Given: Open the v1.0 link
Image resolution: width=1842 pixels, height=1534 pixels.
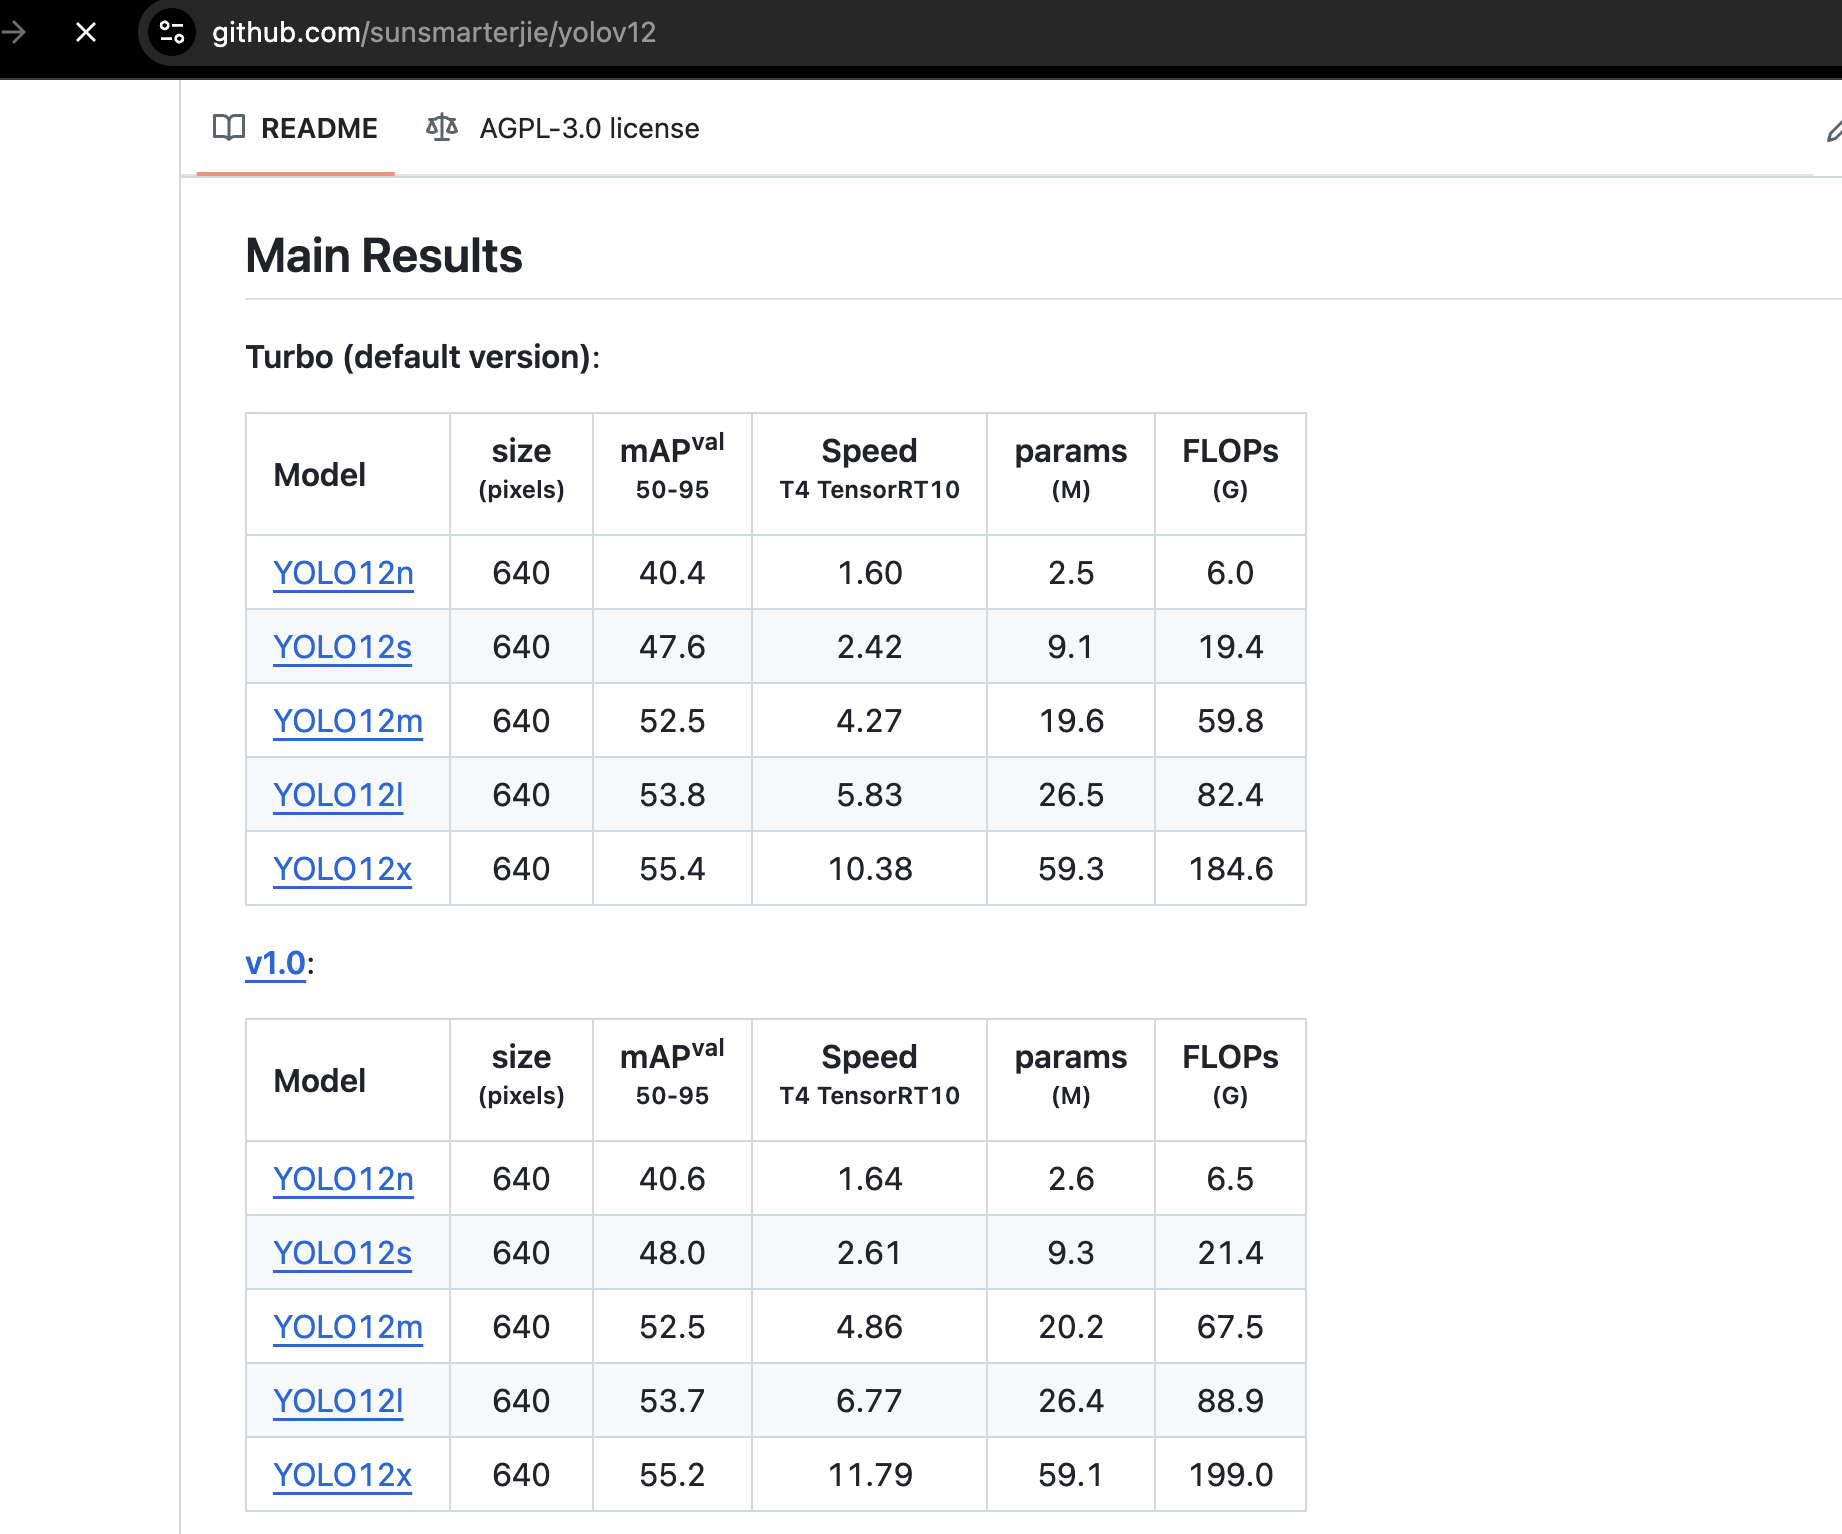Looking at the screenshot, I should click(x=275, y=963).
